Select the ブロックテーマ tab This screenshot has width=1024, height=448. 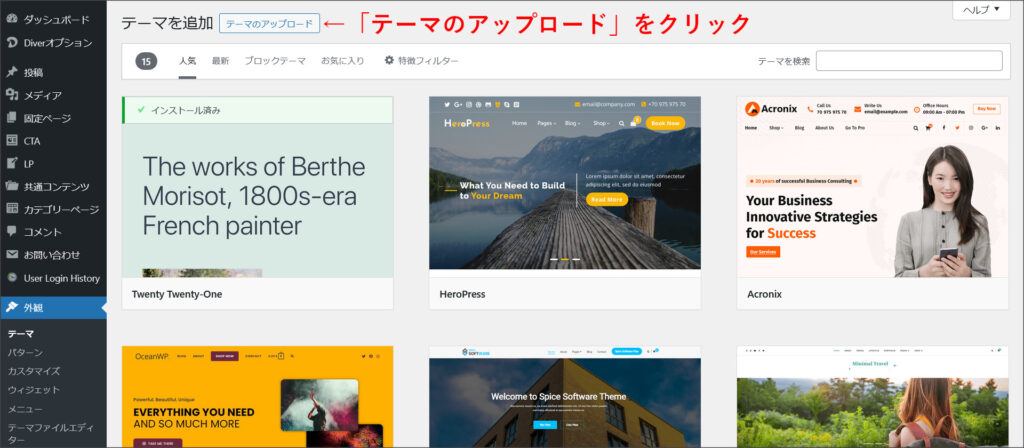tap(275, 61)
